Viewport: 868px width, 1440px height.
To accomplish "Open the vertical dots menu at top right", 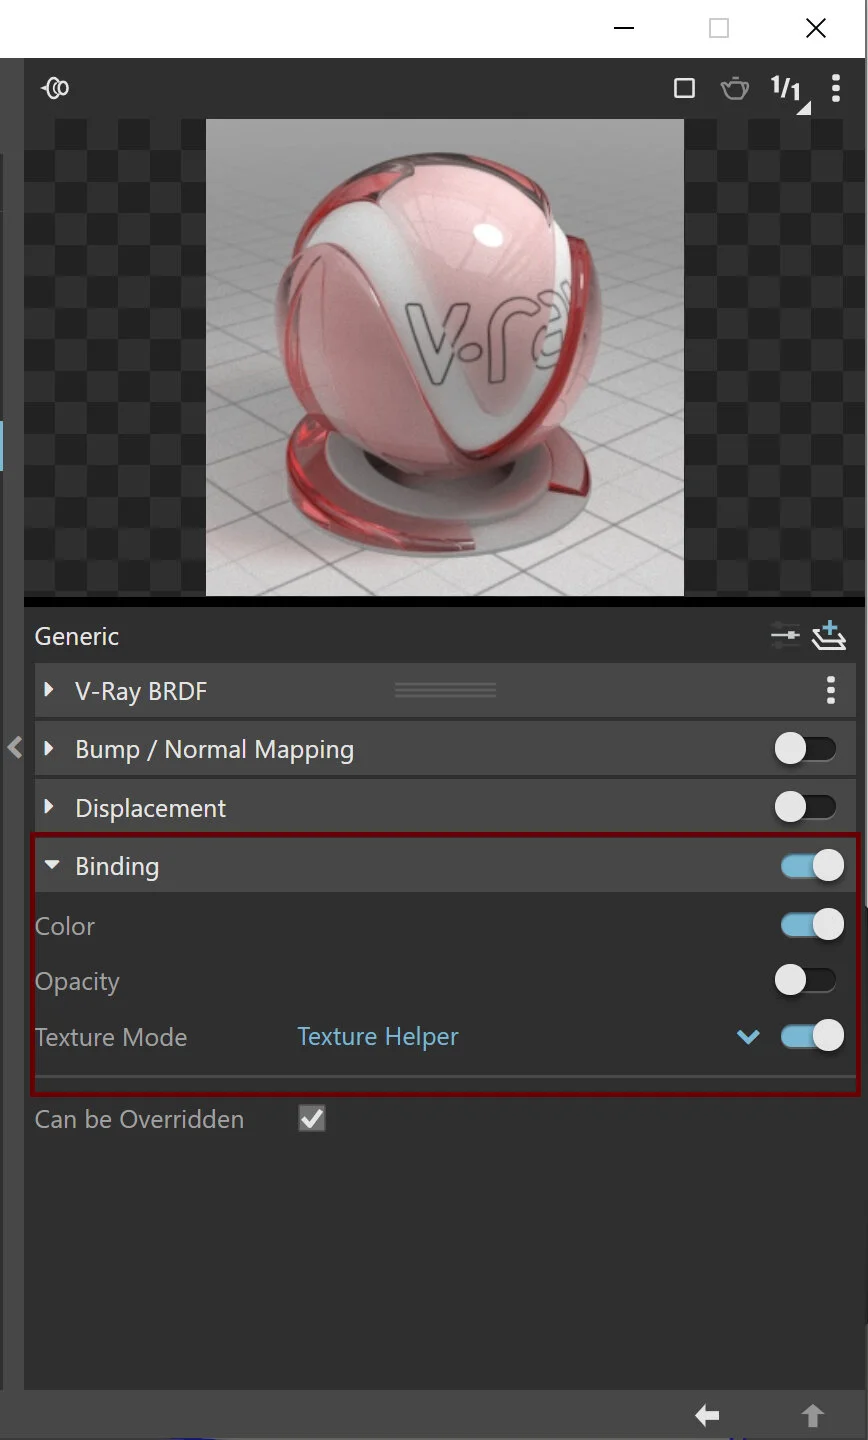I will pyautogui.click(x=836, y=88).
